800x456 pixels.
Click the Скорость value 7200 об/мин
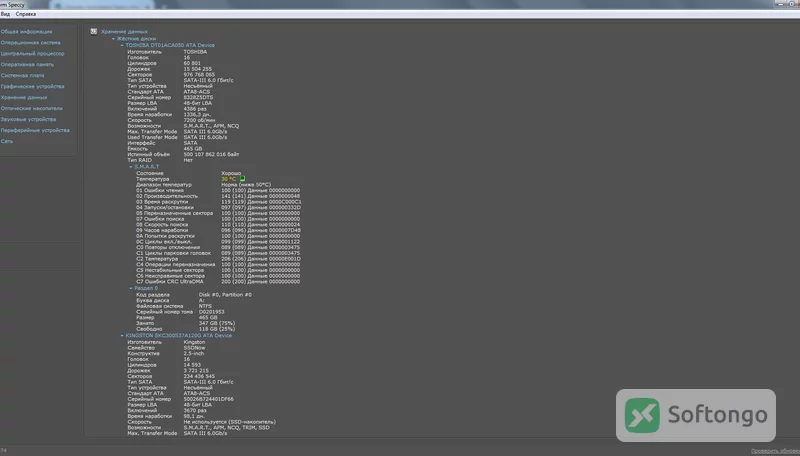pos(199,120)
